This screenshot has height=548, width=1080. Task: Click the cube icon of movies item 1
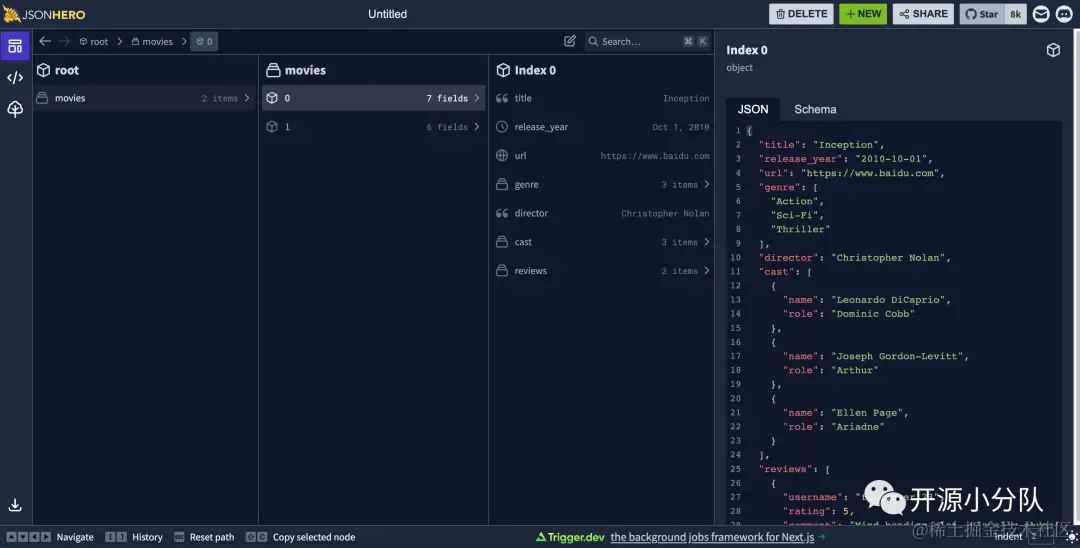click(272, 127)
